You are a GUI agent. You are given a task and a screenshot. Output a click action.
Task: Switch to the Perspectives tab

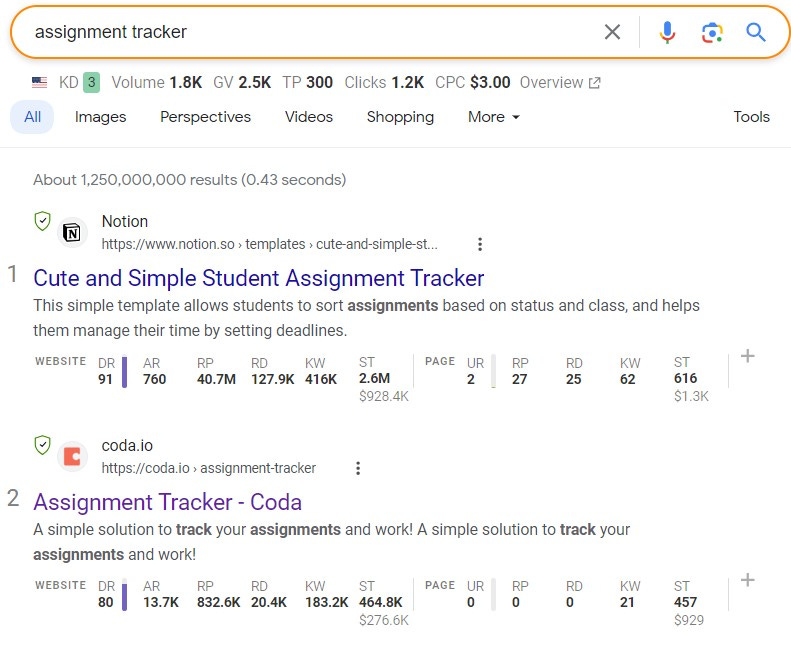pos(205,117)
